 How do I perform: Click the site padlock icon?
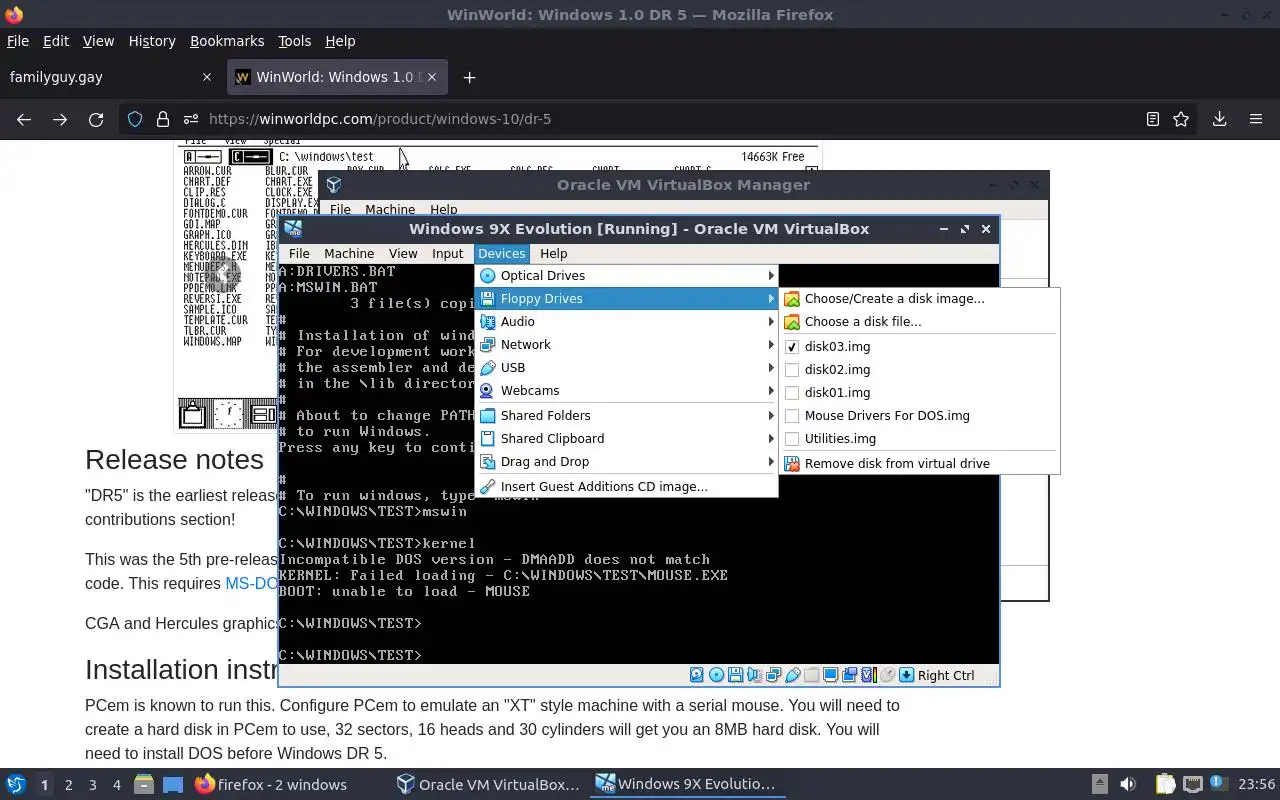[x=162, y=119]
